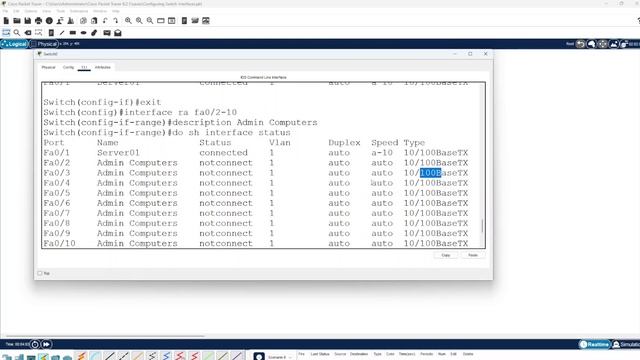Click the Zoom Reset magnifier icon
The width and height of the screenshot is (640, 360).
(x=139, y=21)
